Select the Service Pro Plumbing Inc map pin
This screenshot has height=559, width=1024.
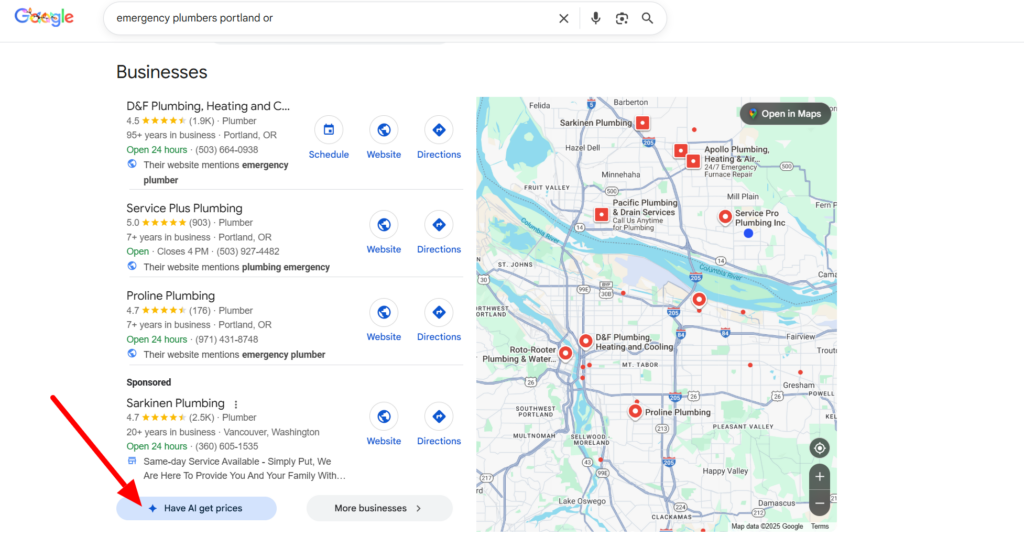coord(725,217)
